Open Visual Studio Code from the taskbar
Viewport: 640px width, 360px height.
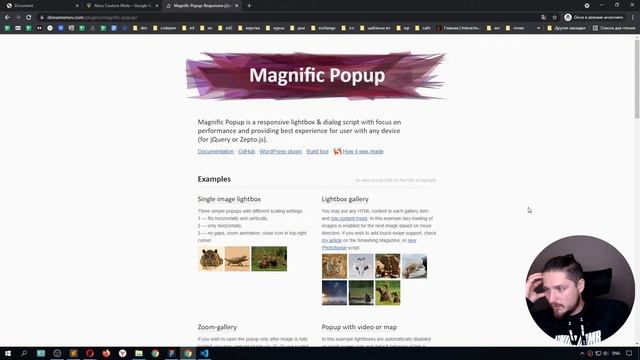pyautogui.click(x=204, y=353)
